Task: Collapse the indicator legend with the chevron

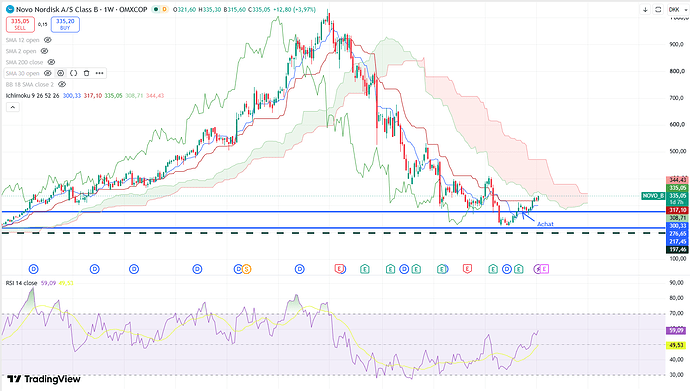Action: tap(13, 107)
